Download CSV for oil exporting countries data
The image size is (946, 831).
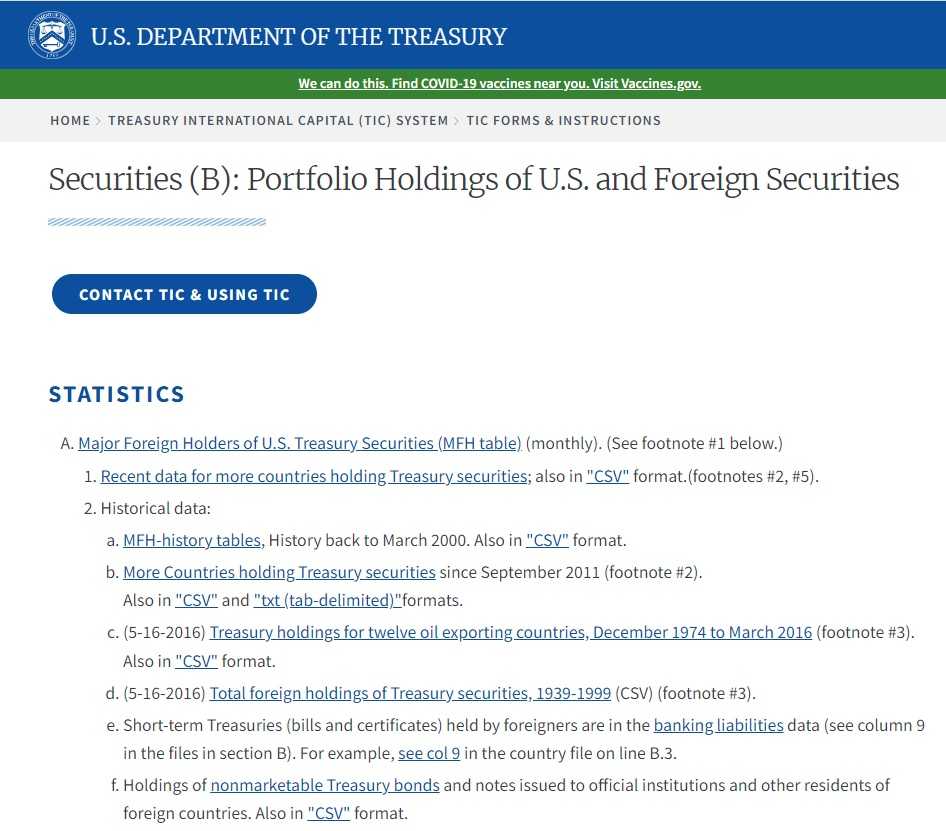click(196, 661)
